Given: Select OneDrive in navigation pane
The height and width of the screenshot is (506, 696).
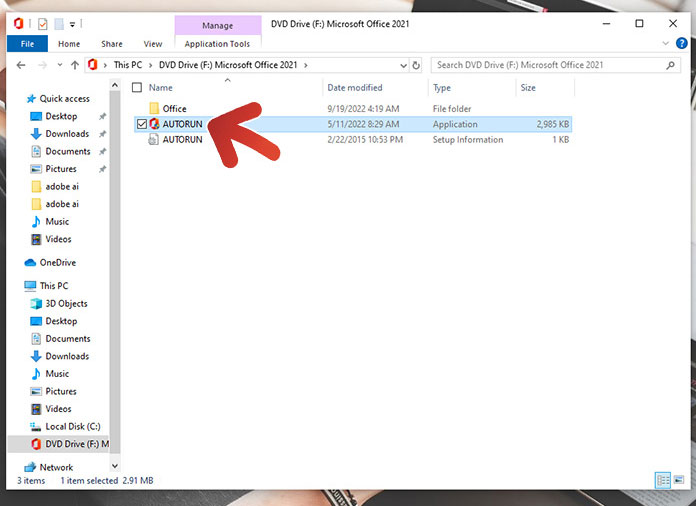Looking at the screenshot, I should tap(57, 262).
